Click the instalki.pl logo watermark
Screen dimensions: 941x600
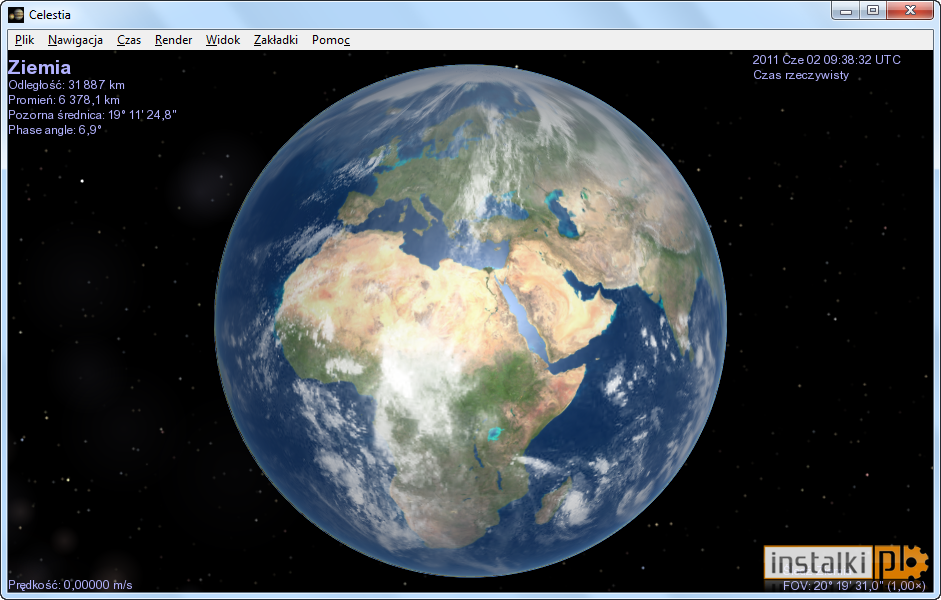click(x=846, y=563)
